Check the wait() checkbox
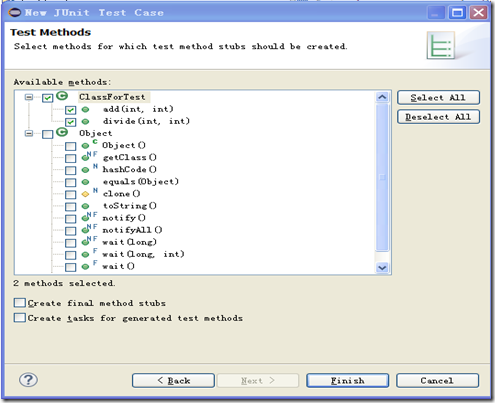 (x=70, y=267)
